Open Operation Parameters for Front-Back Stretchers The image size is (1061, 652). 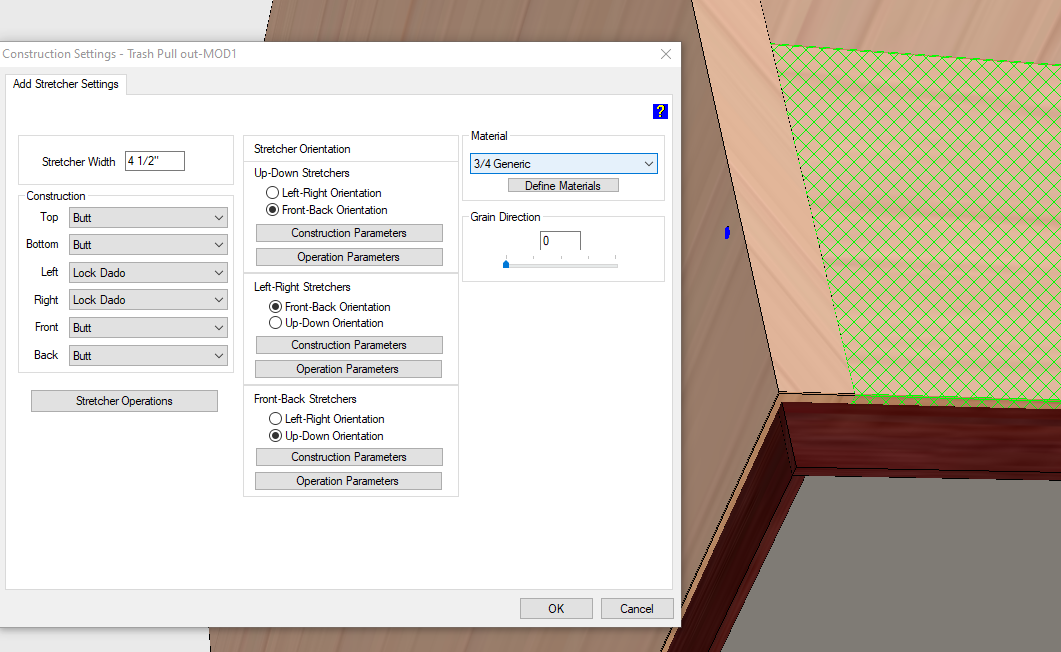[x=348, y=481]
